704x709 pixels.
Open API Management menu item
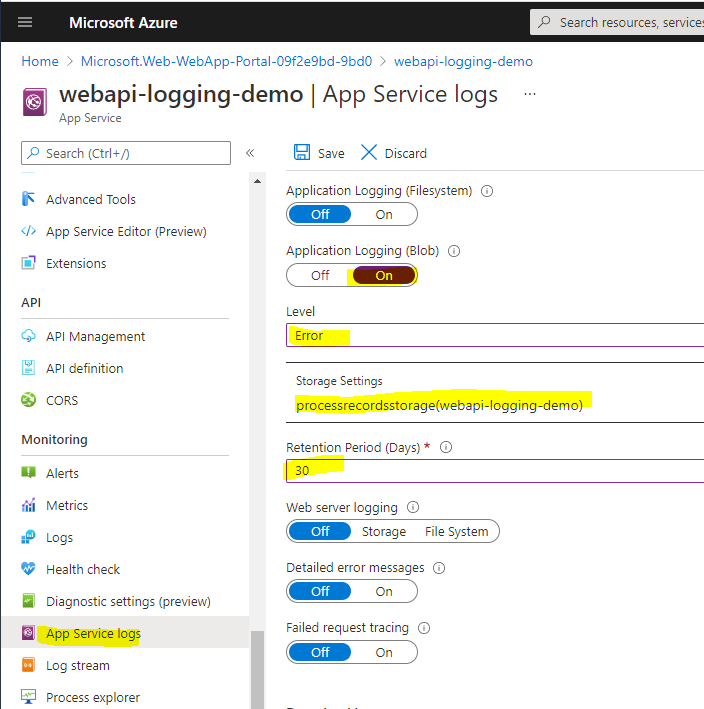point(95,336)
